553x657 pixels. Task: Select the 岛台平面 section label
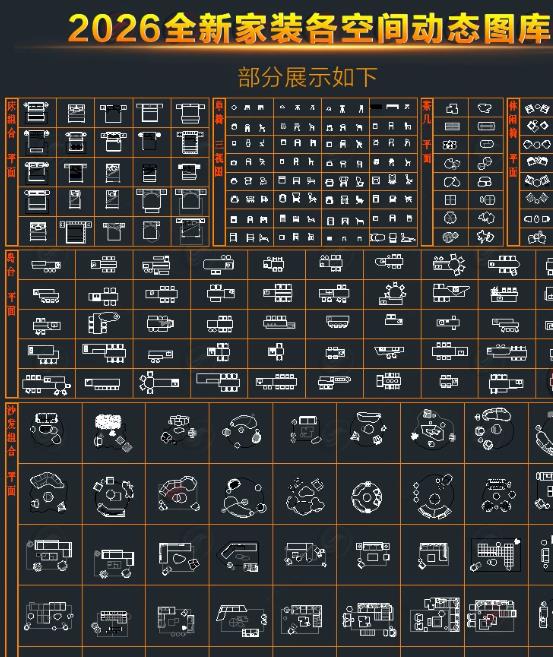[x=11, y=284]
